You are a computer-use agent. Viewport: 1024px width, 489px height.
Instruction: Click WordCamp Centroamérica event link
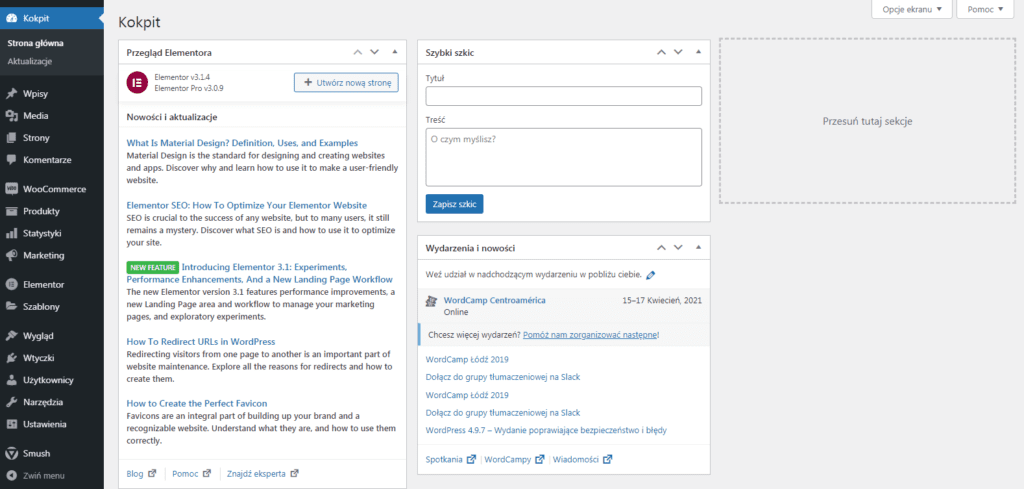(494, 300)
